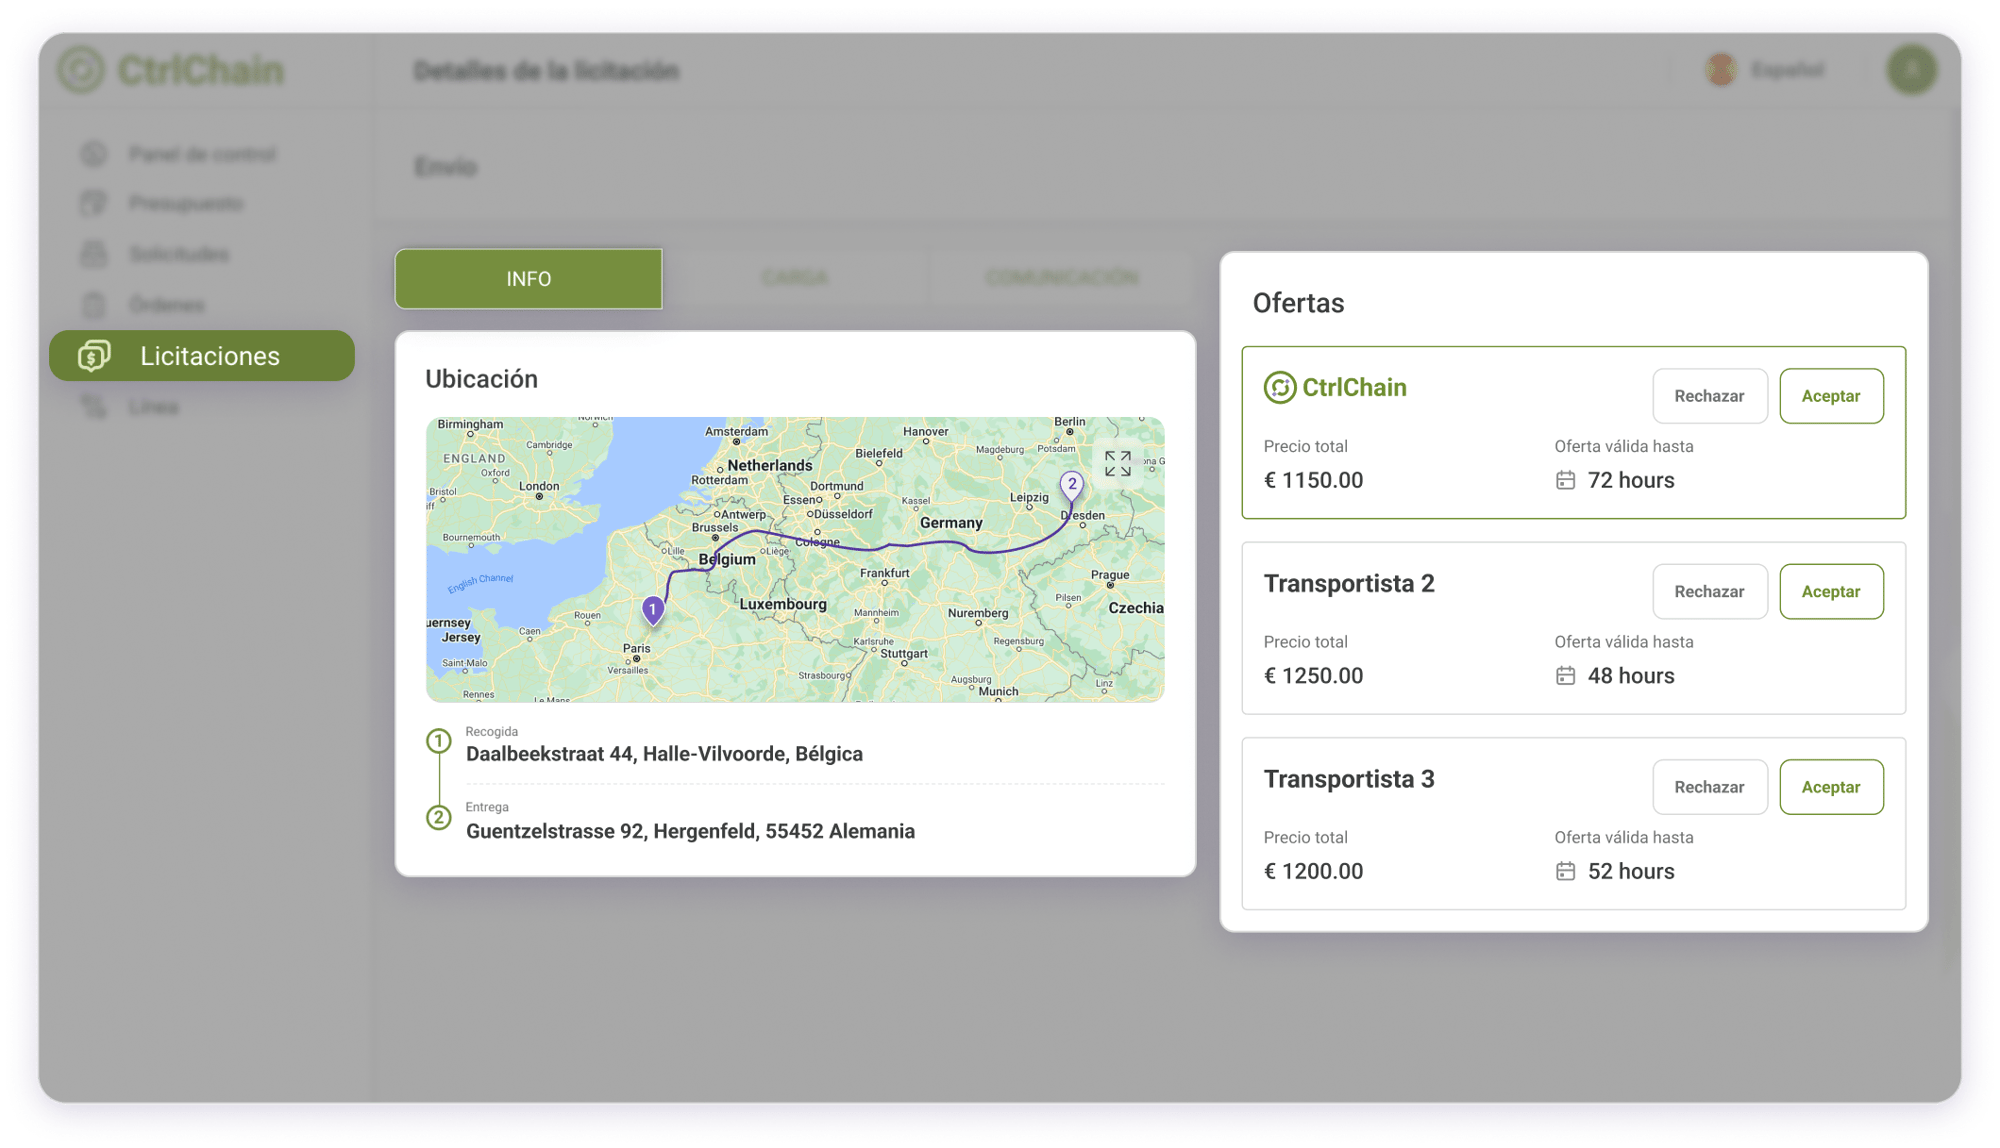Click the calendar icon beside 48 hours

click(1565, 676)
